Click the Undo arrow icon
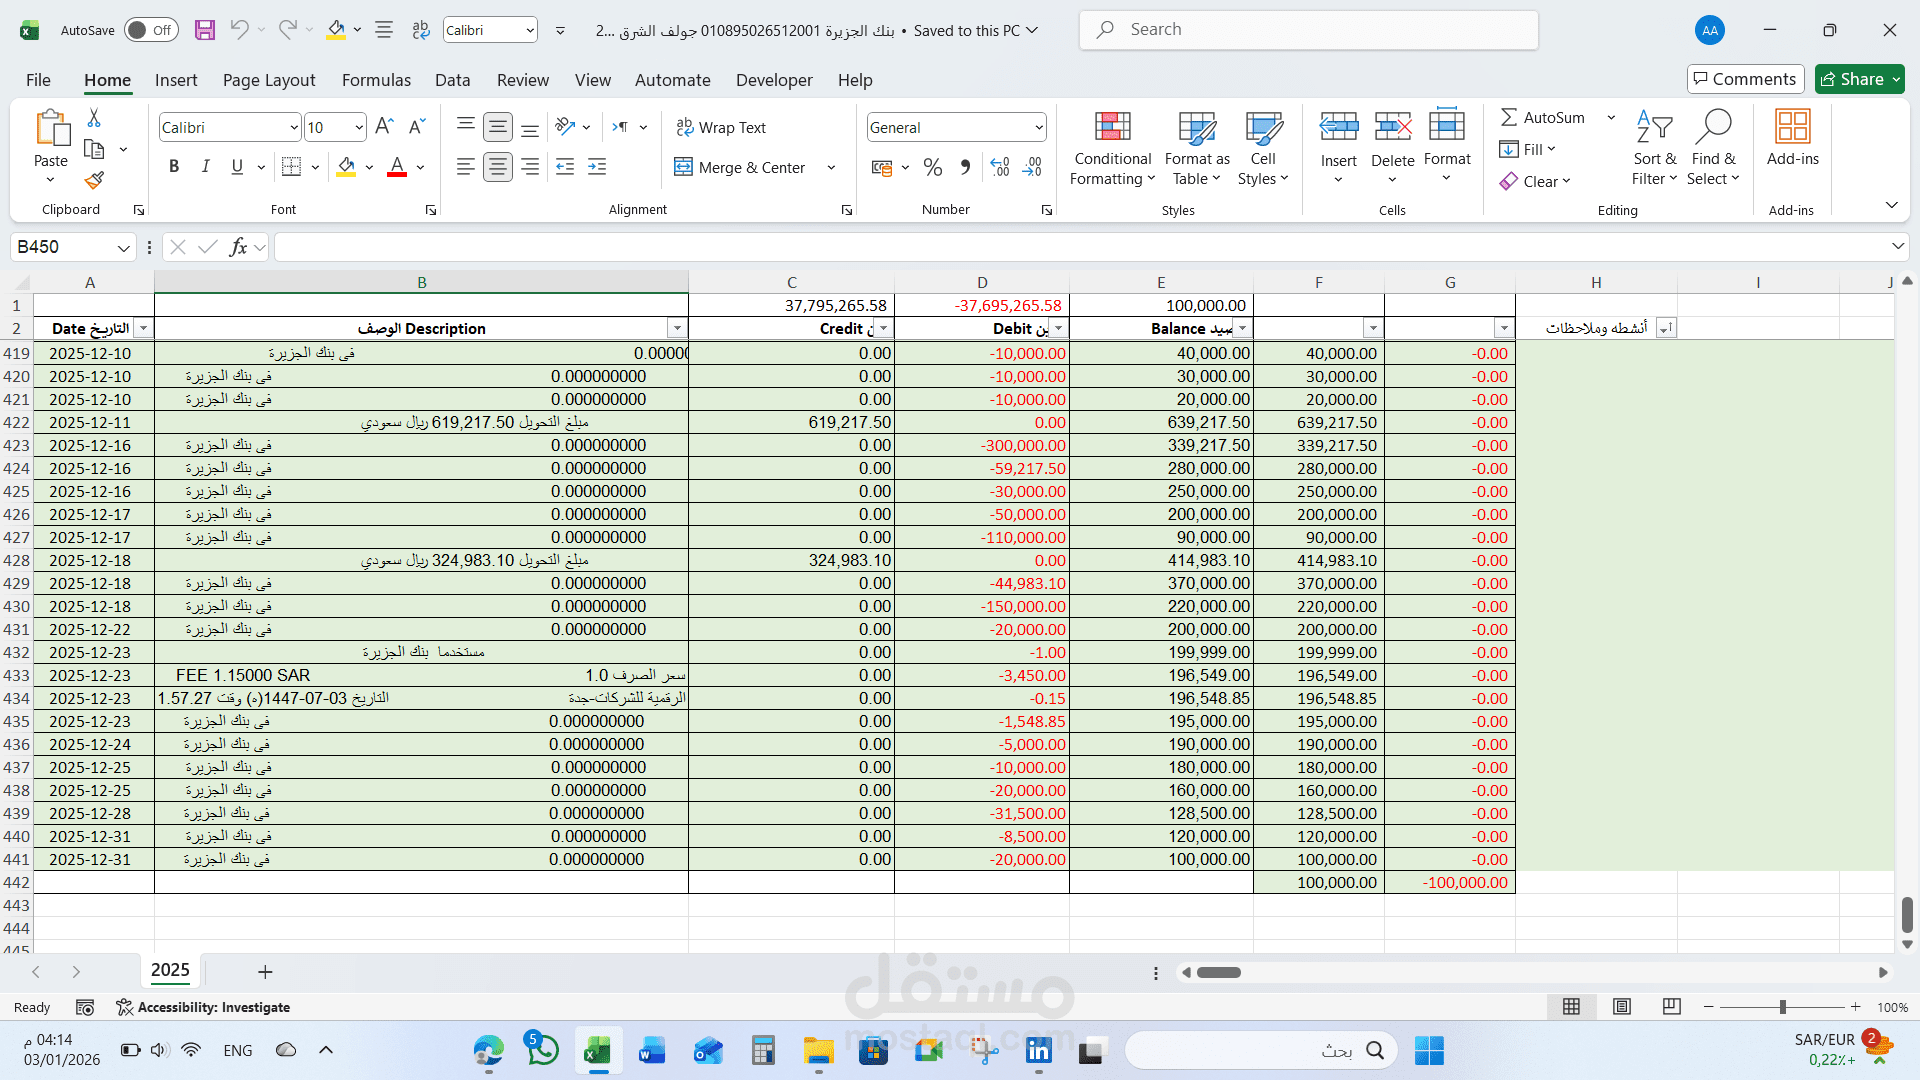The height and width of the screenshot is (1080, 1920). [239, 30]
